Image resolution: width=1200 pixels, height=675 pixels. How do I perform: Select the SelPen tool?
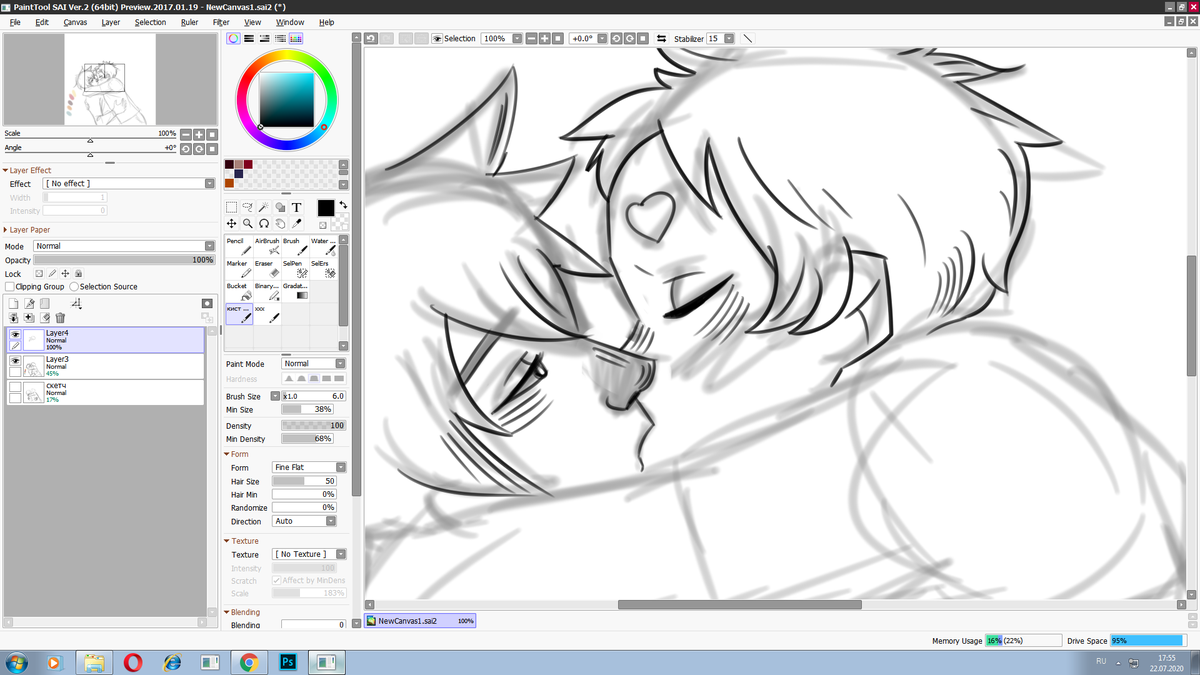(294, 269)
